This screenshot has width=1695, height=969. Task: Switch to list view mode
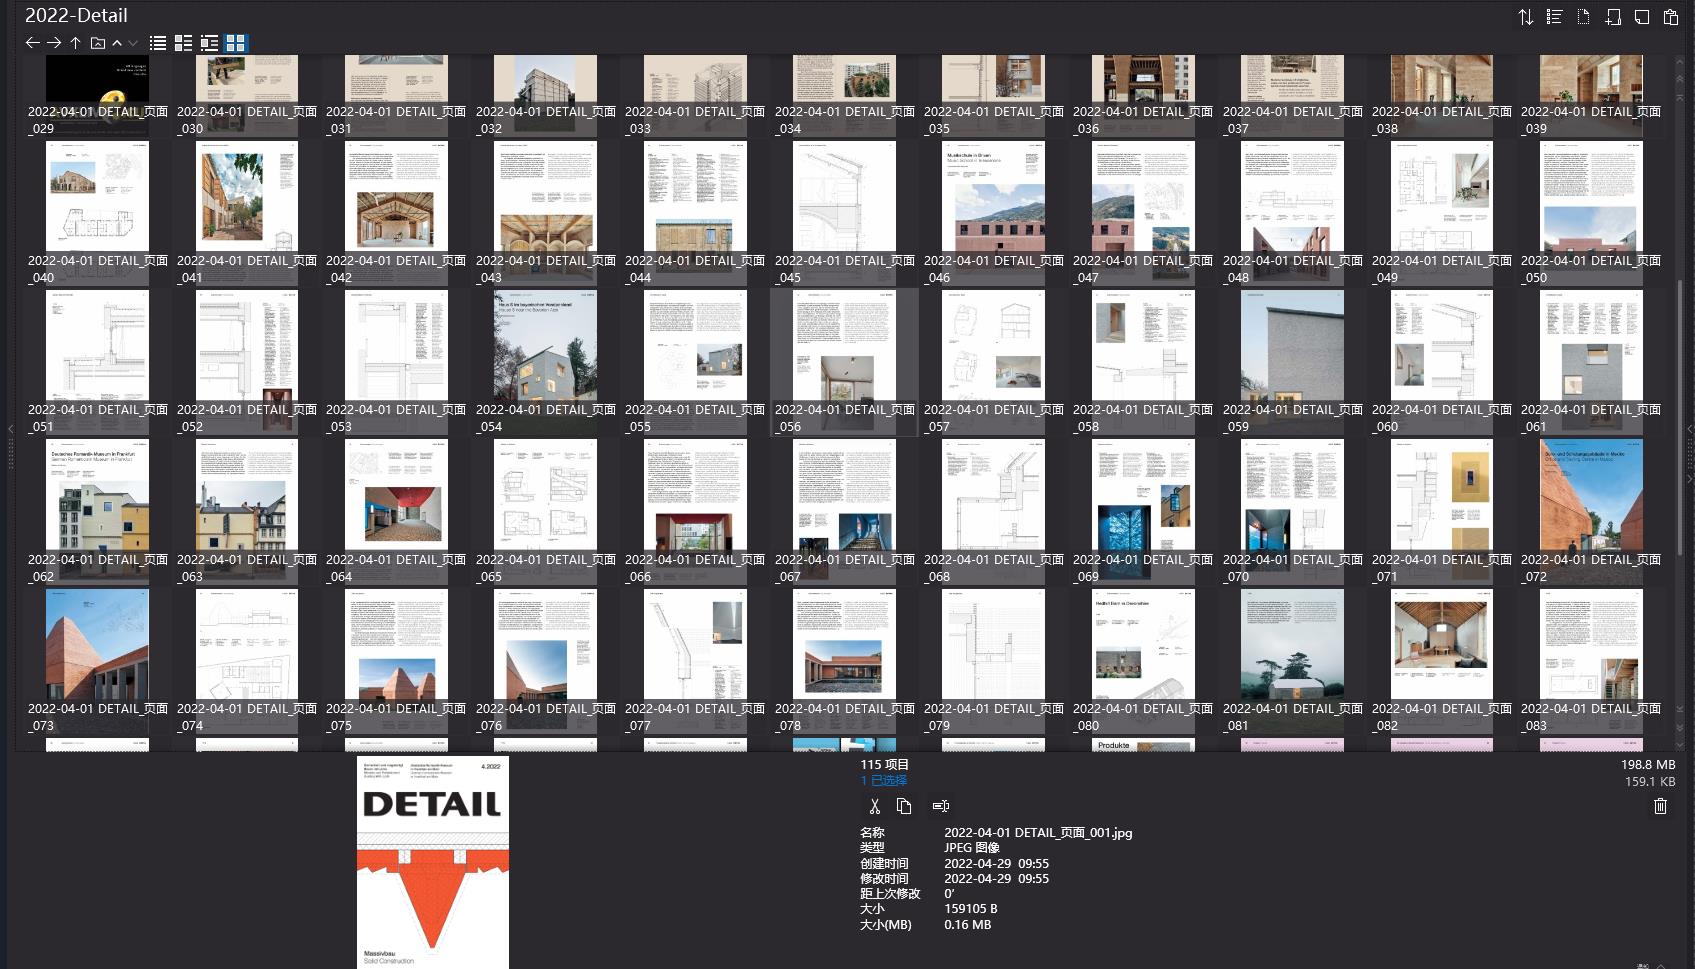pyautogui.click(x=157, y=43)
